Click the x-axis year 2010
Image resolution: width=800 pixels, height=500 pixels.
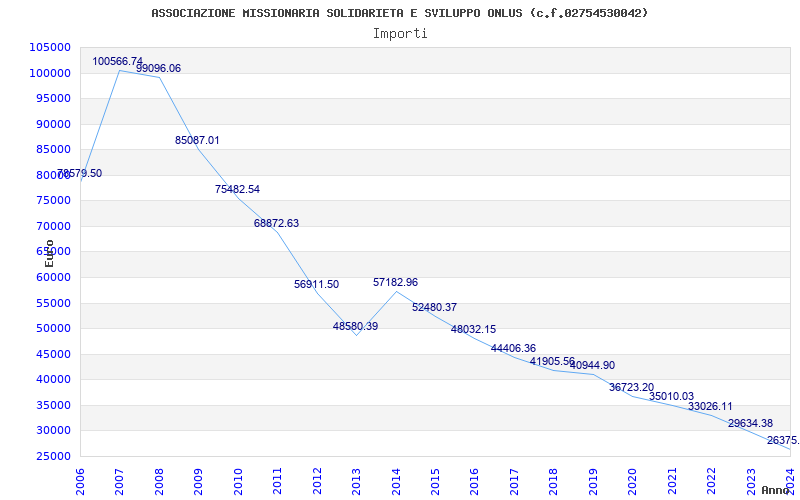(x=238, y=481)
